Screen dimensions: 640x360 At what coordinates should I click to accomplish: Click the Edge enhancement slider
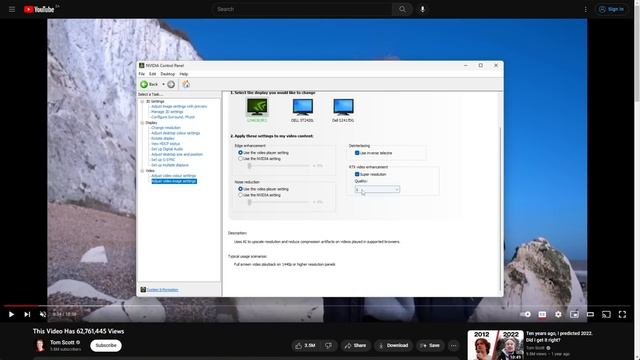pos(279,166)
